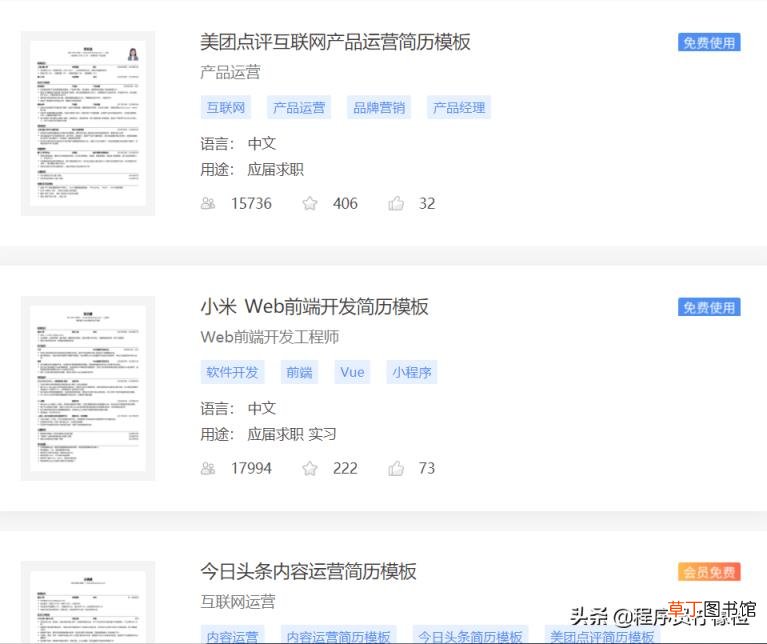Click the likes count 73

(x=427, y=468)
